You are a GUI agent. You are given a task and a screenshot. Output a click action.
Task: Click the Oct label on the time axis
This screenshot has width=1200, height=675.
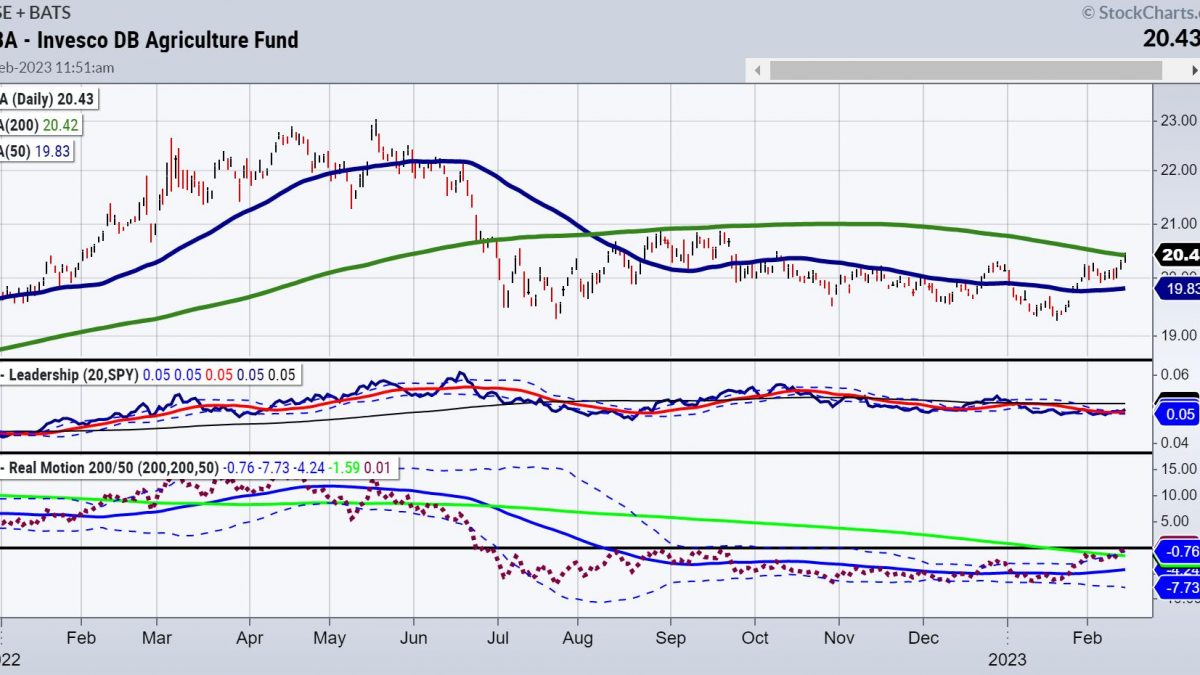coord(755,637)
